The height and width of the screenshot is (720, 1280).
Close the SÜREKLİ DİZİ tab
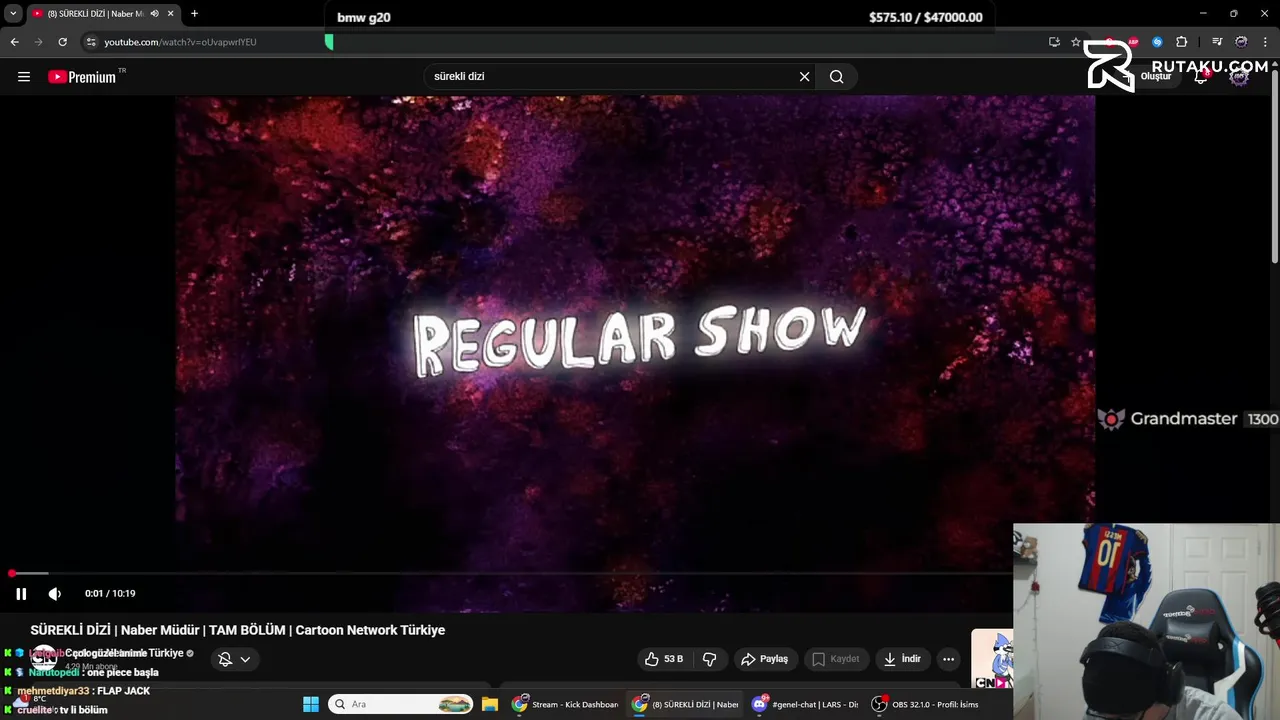pyautogui.click(x=171, y=13)
